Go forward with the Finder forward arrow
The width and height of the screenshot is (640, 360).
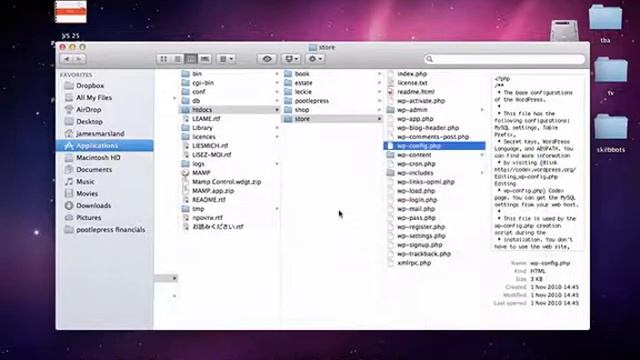click(x=79, y=59)
